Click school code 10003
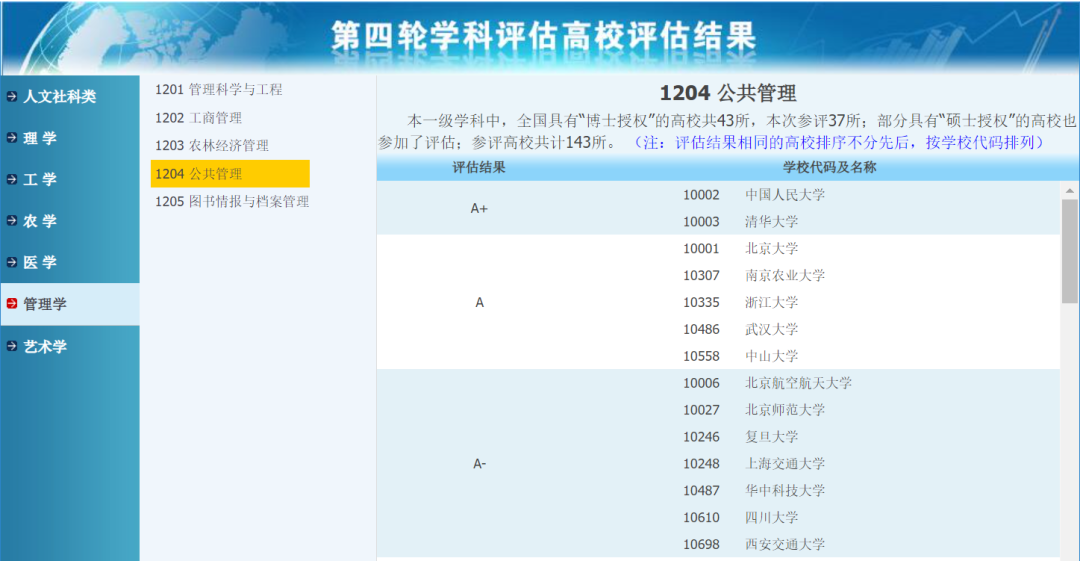This screenshot has height=561, width=1080. coord(701,222)
